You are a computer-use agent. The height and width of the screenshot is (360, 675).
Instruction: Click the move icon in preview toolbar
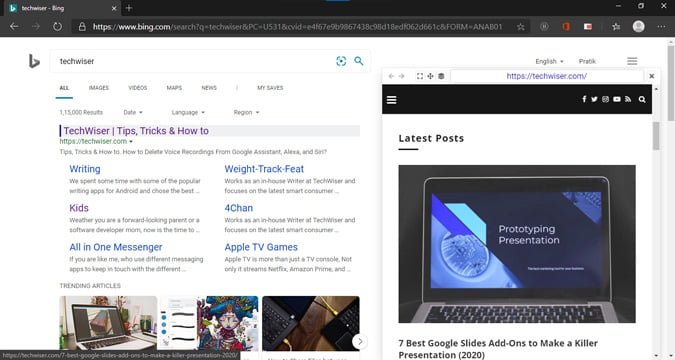point(430,76)
